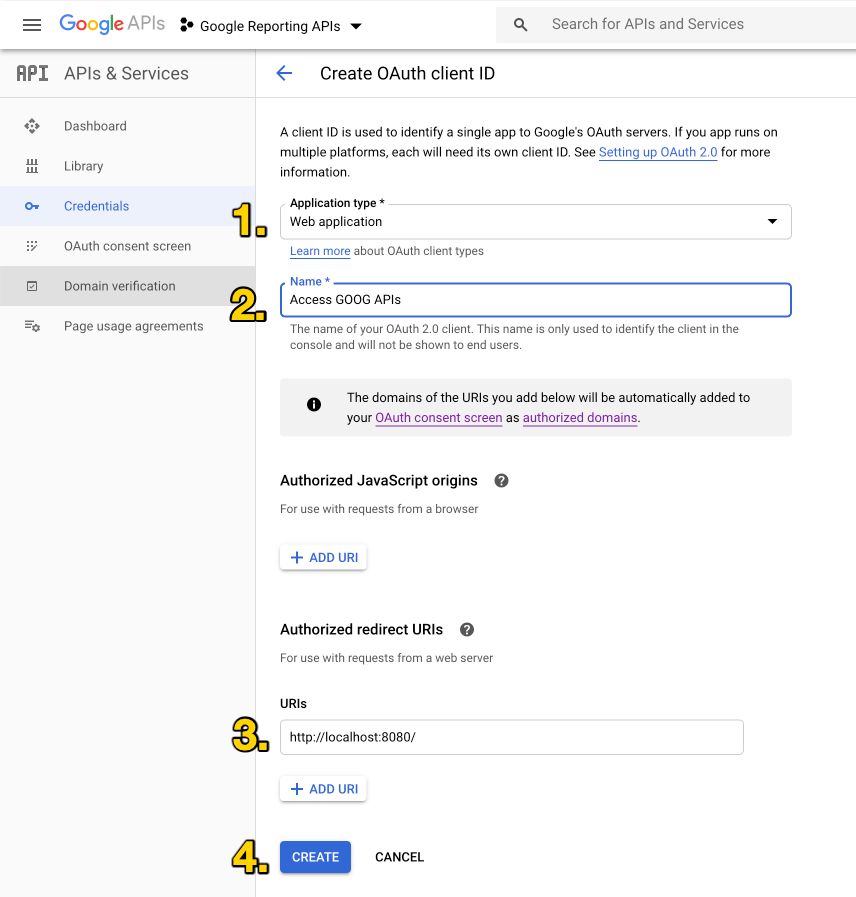Open Page usage agreements in sidebar
This screenshot has height=897, width=856.
click(128, 326)
